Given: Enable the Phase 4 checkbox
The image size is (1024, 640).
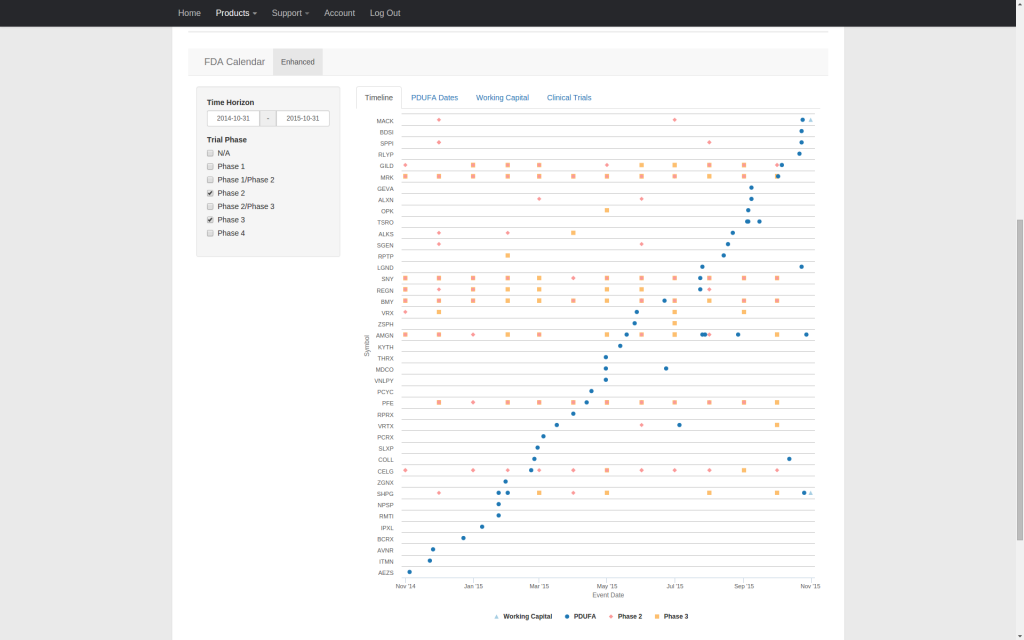Looking at the screenshot, I should (210, 233).
